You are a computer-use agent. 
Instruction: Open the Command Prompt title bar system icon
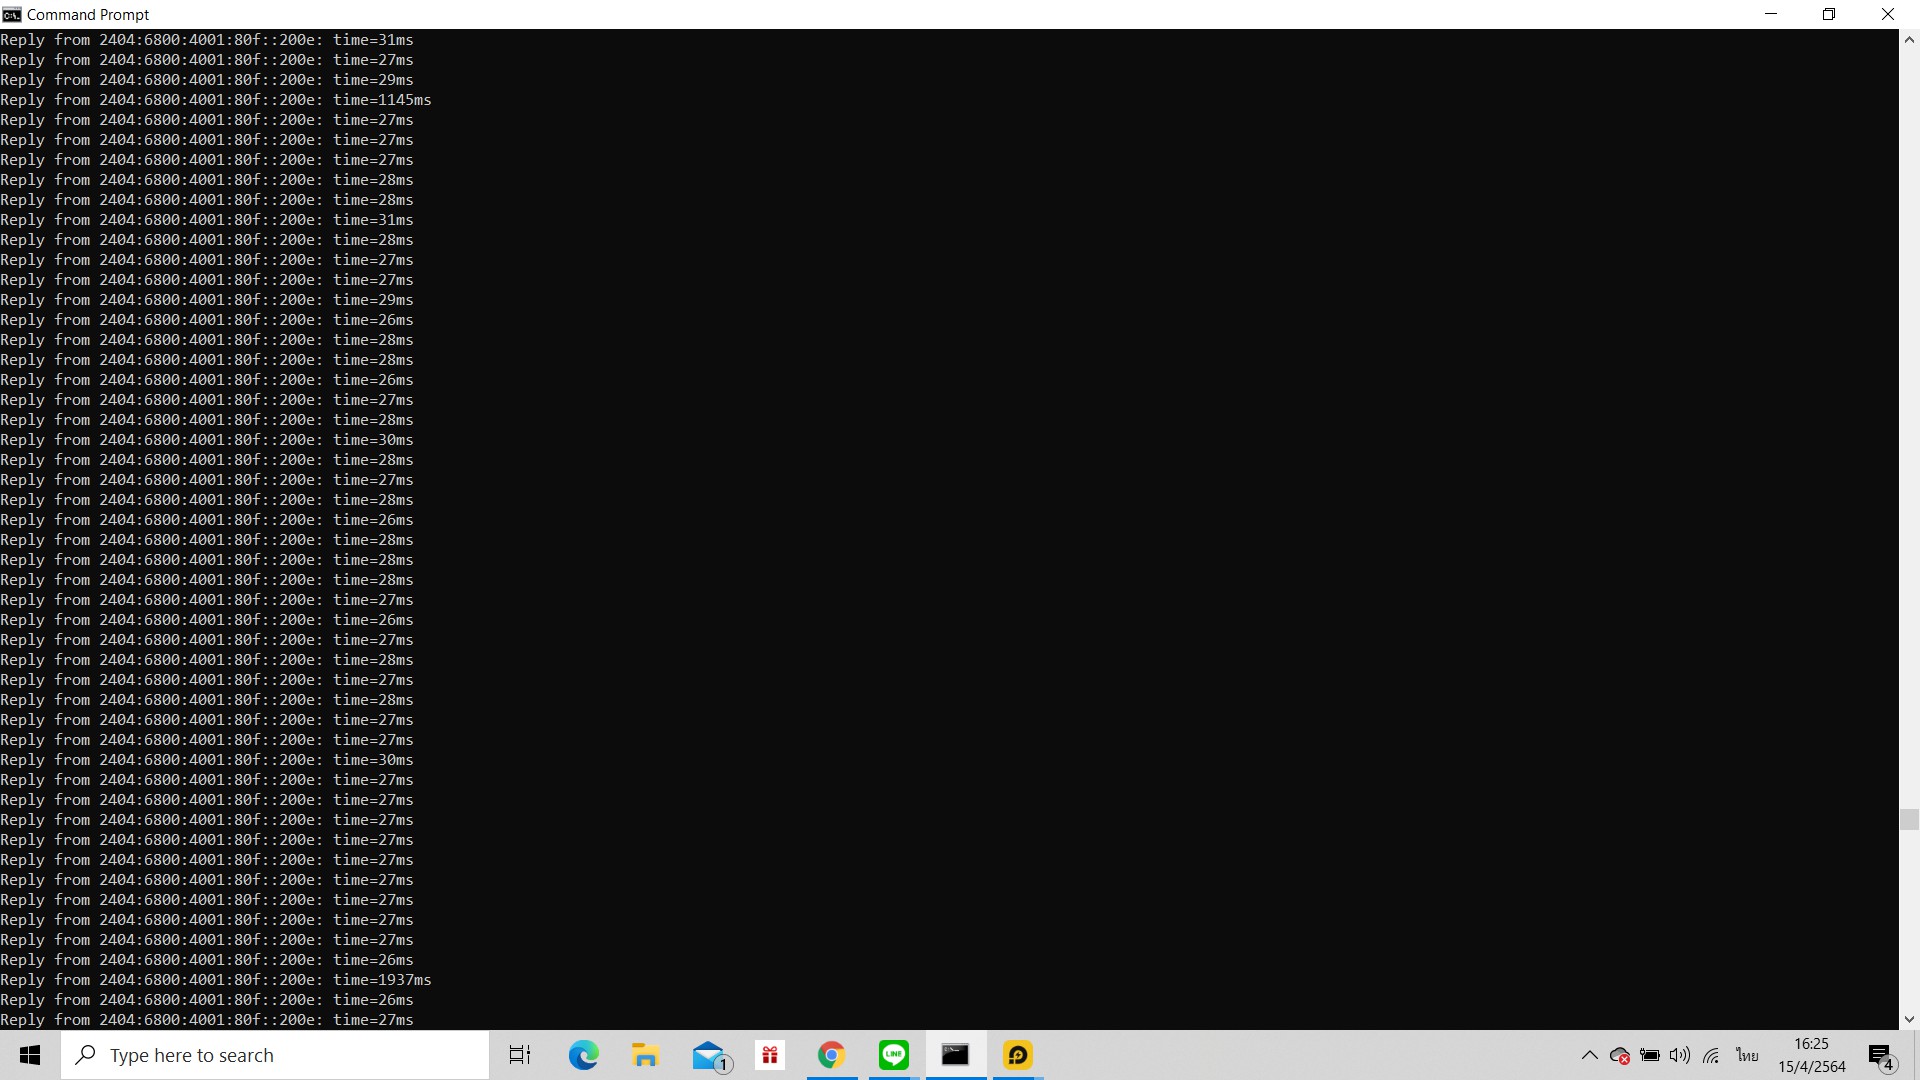click(x=12, y=14)
